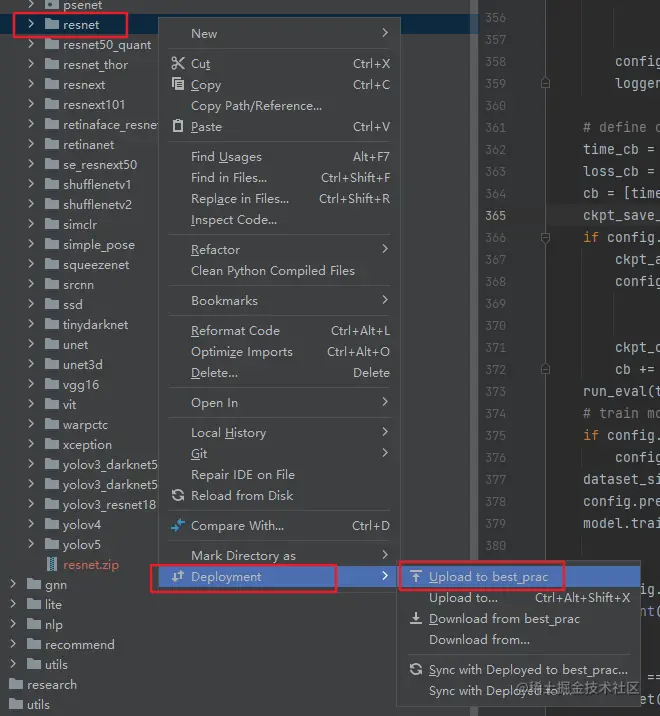
Task: Click the 'loss_cb =' code text
Action: (x=618, y=171)
